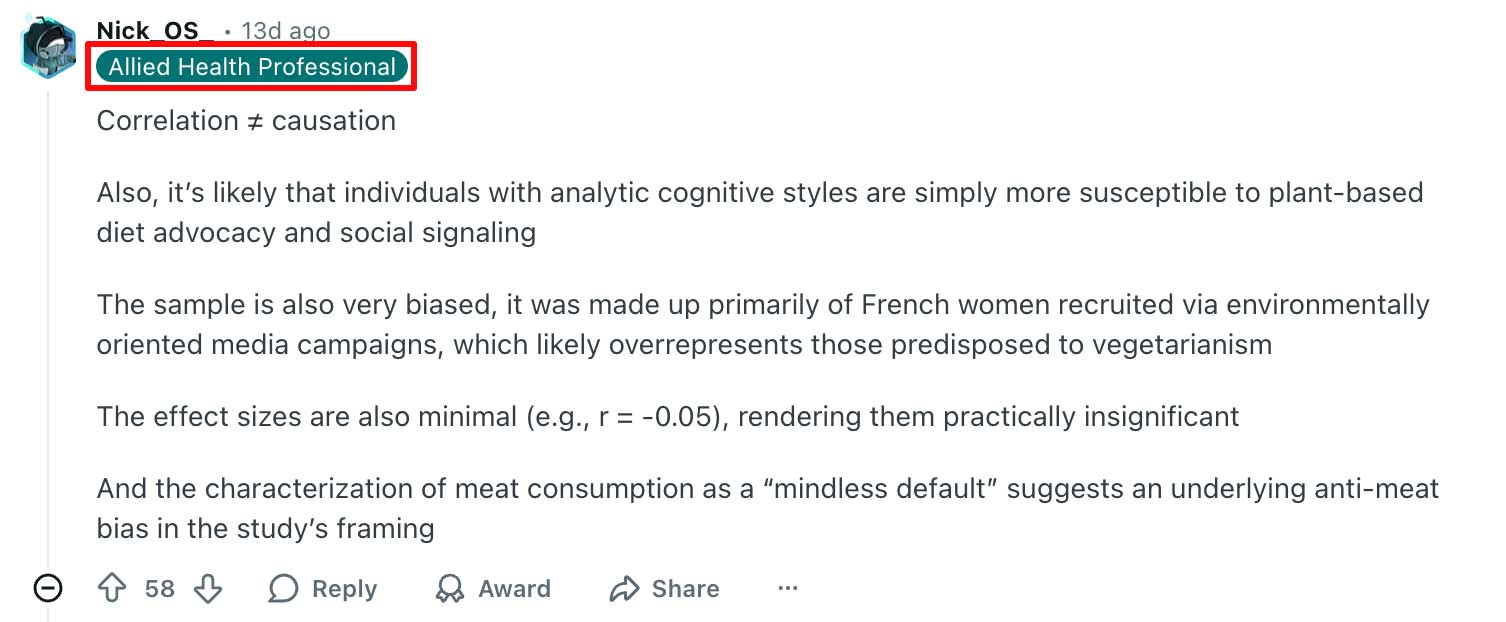Upvote Nick_OS_'s comment
This screenshot has width=1506, height=622.
pyautogui.click(x=112, y=589)
